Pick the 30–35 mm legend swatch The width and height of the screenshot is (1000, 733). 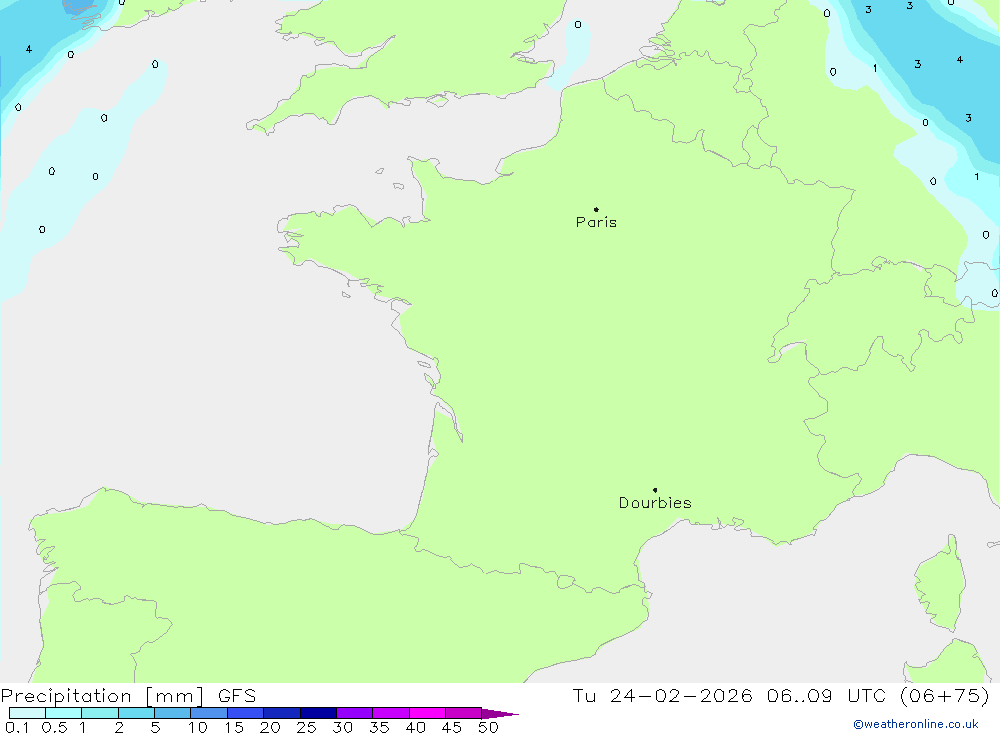pos(355,713)
